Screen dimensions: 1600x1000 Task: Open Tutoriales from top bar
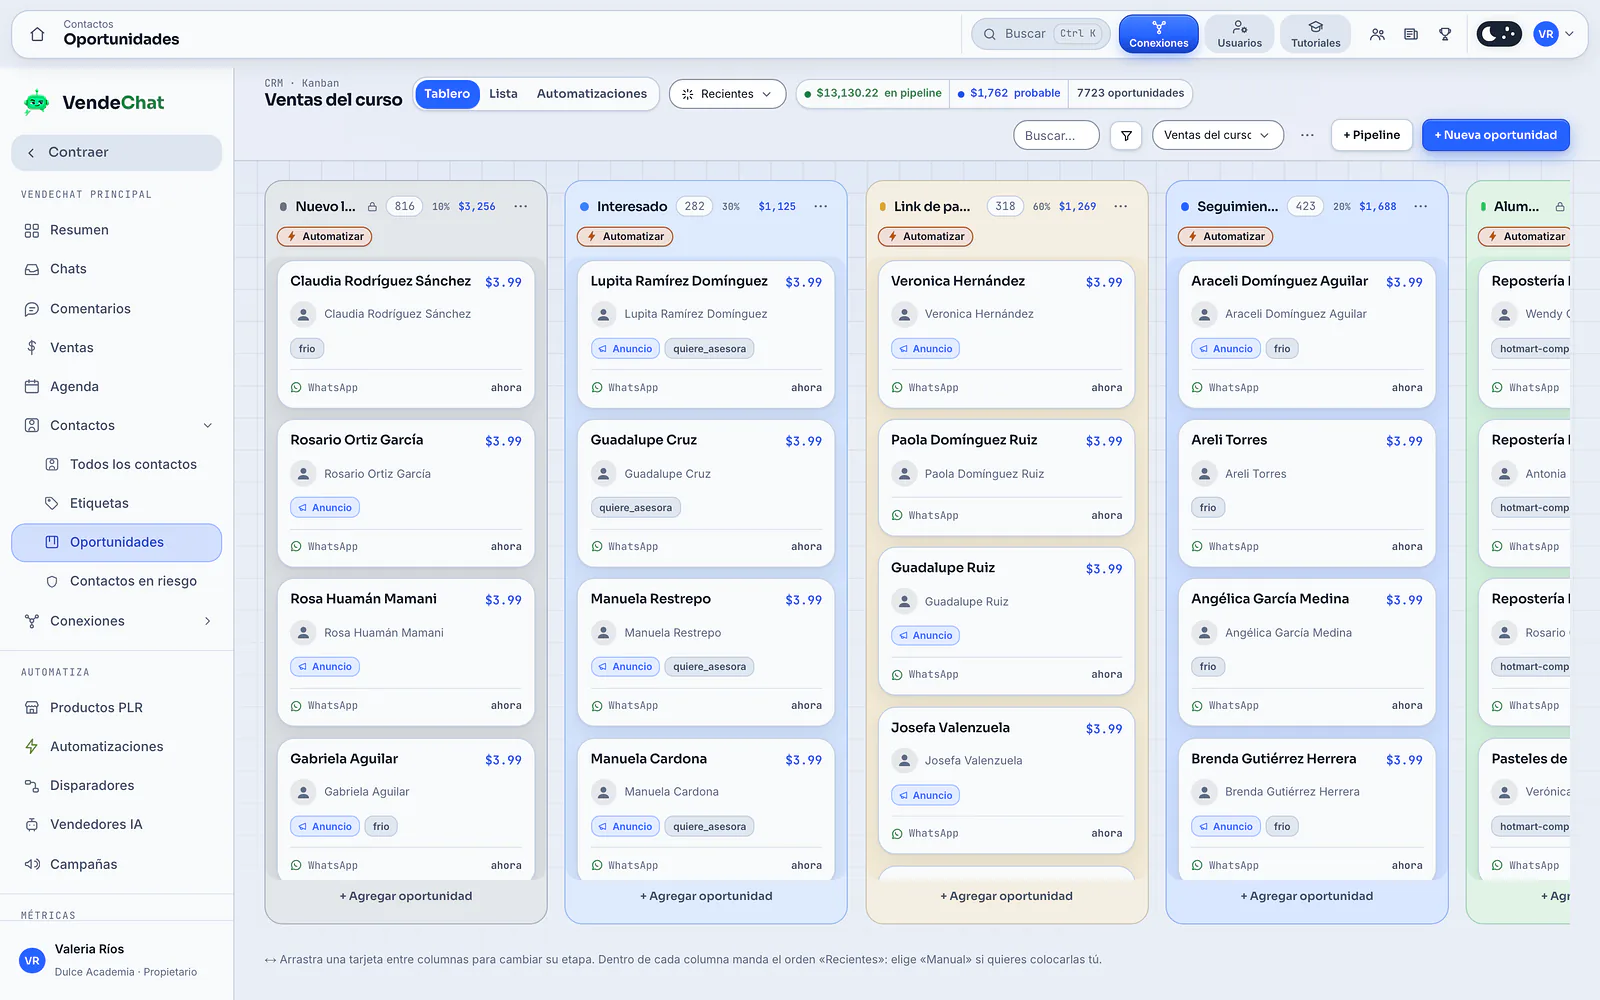point(1315,34)
